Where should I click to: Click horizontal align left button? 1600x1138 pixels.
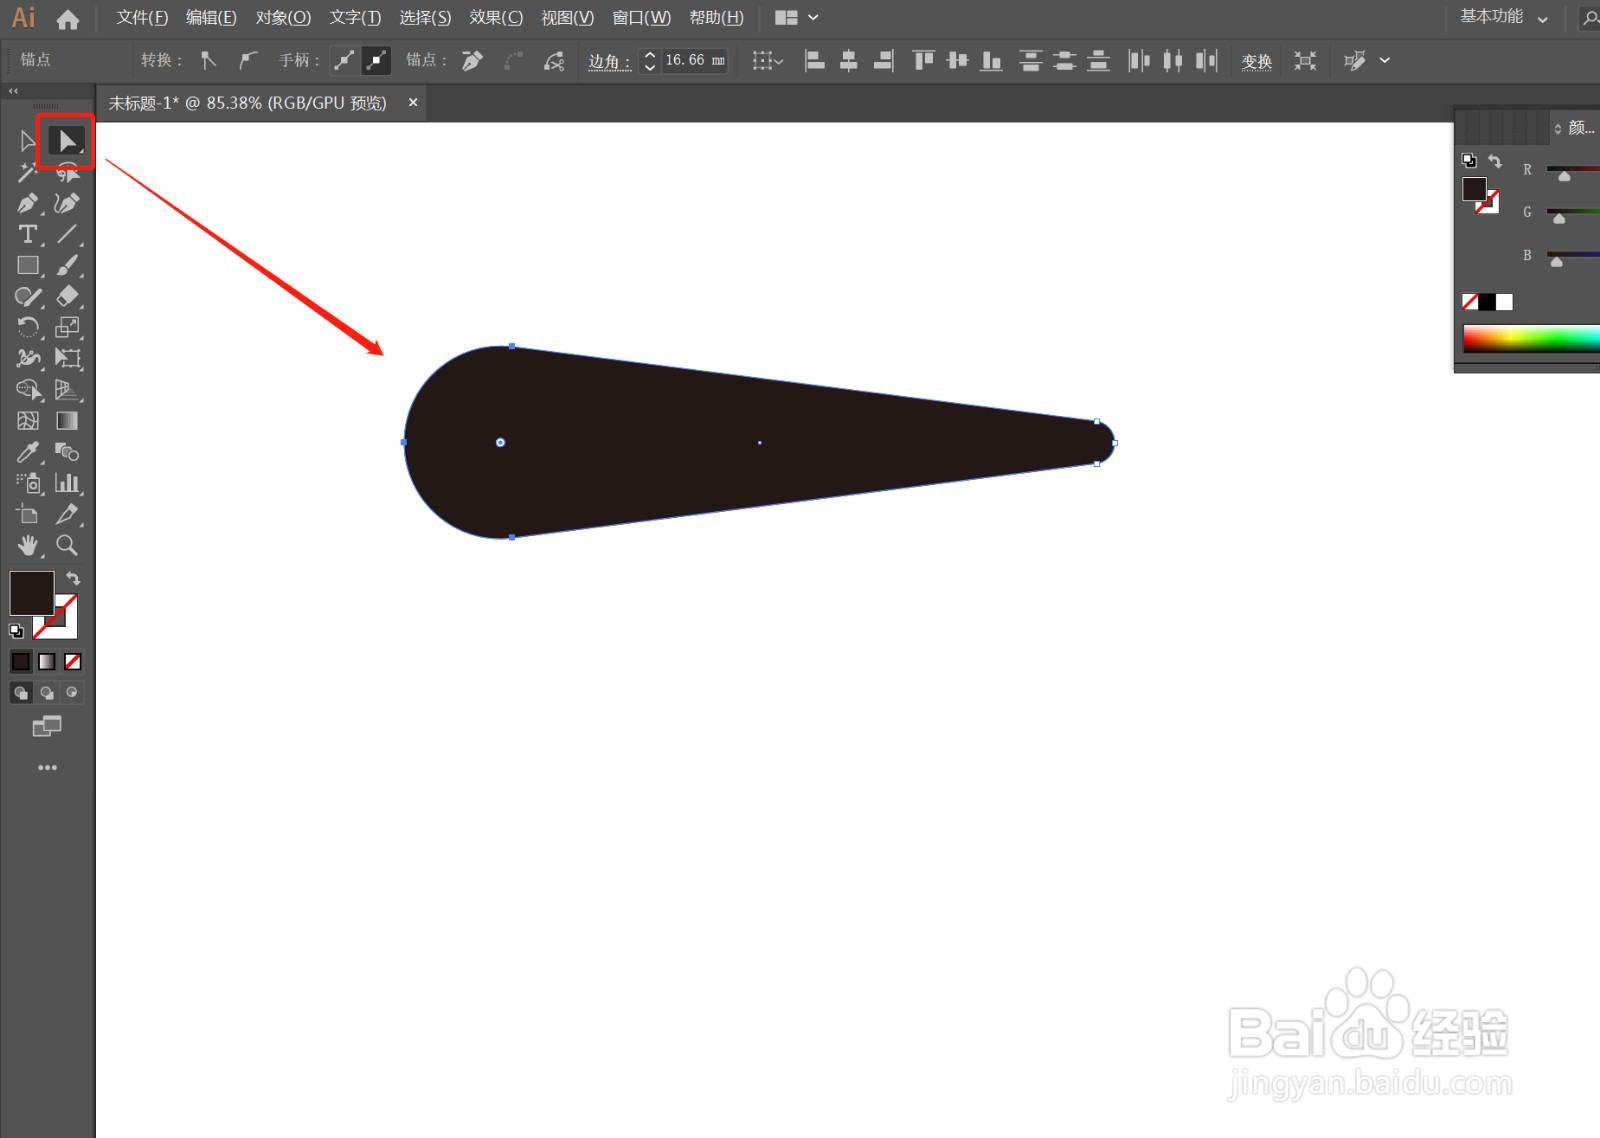click(815, 61)
